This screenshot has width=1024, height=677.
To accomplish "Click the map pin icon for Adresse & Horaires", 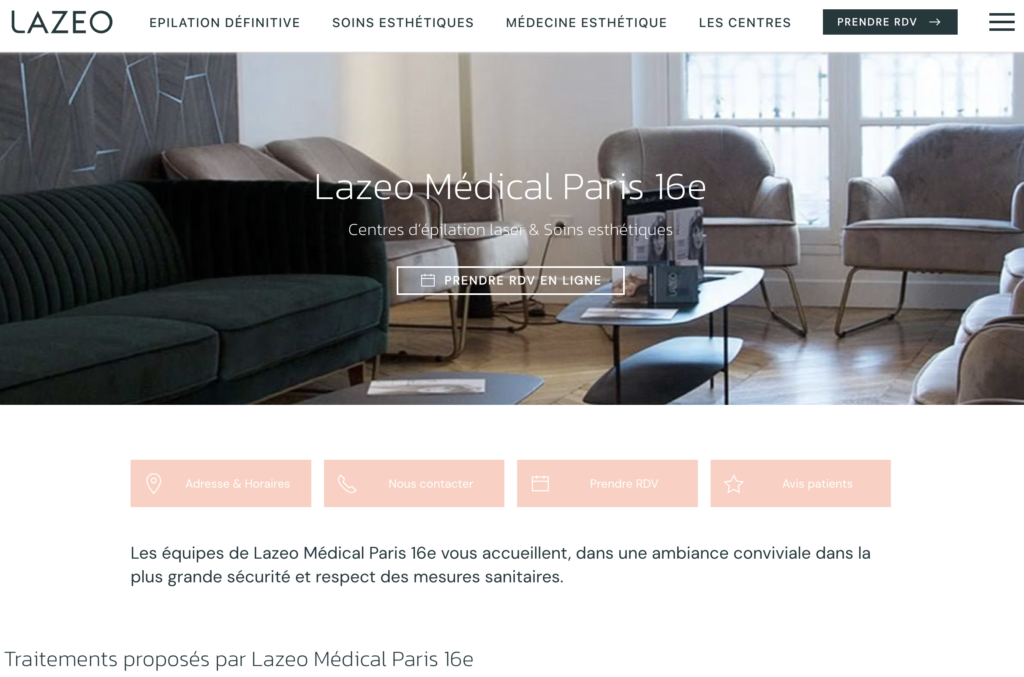I will tap(153, 484).
